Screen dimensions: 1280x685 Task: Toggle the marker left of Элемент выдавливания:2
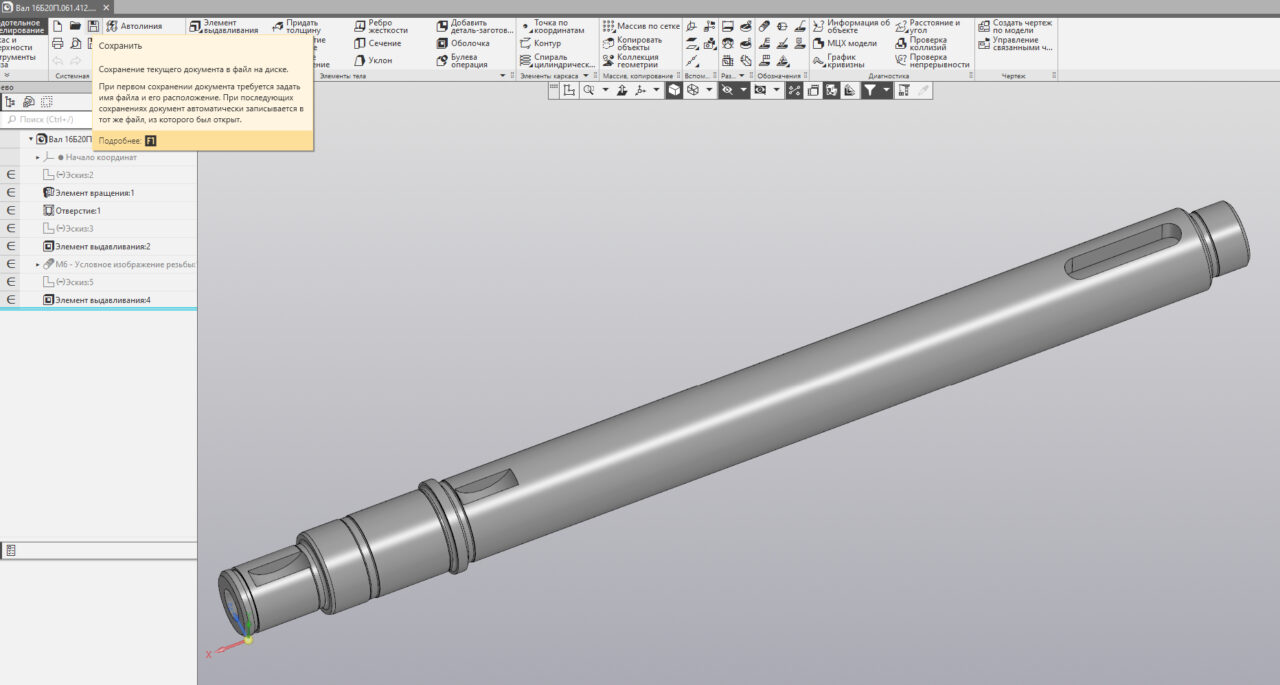coord(12,246)
